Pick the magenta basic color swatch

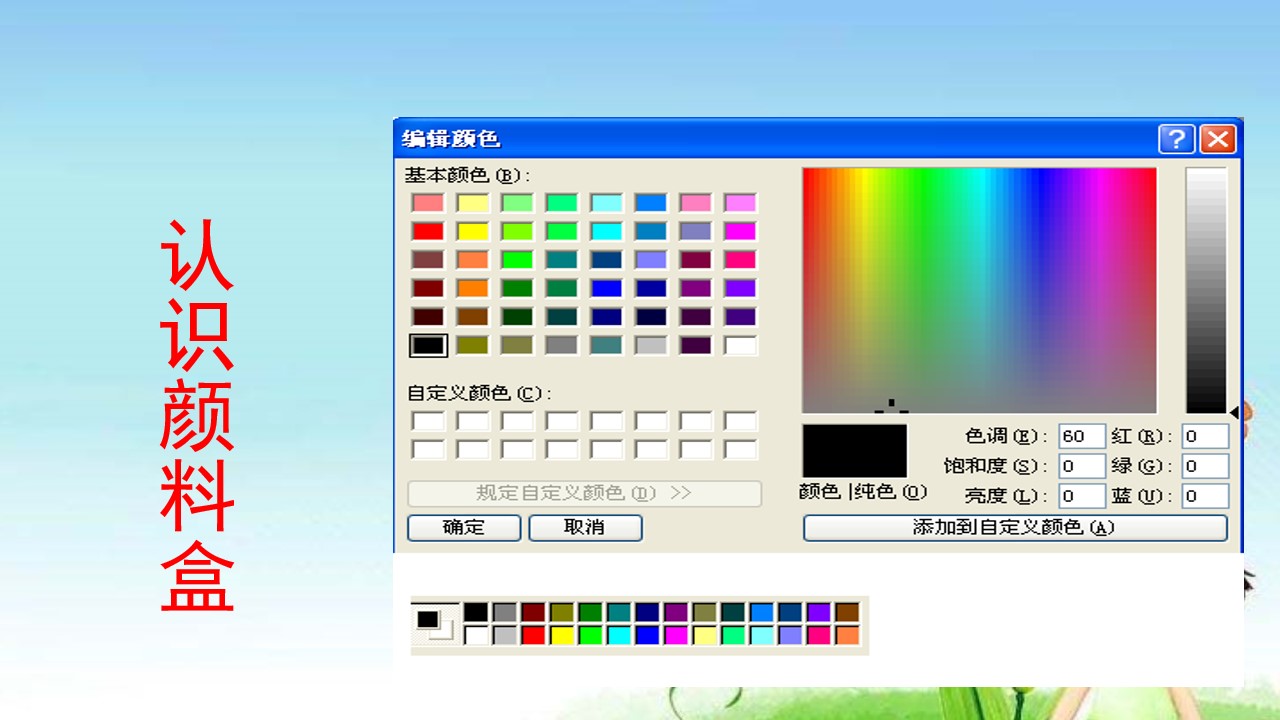741,231
